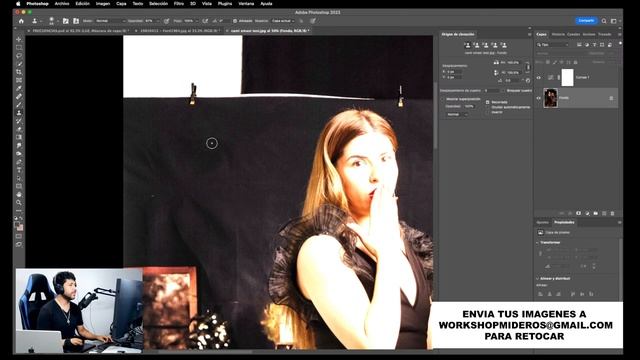Toggle Clone Source panel from options bar
The image size is (640, 360).
tap(76, 21)
